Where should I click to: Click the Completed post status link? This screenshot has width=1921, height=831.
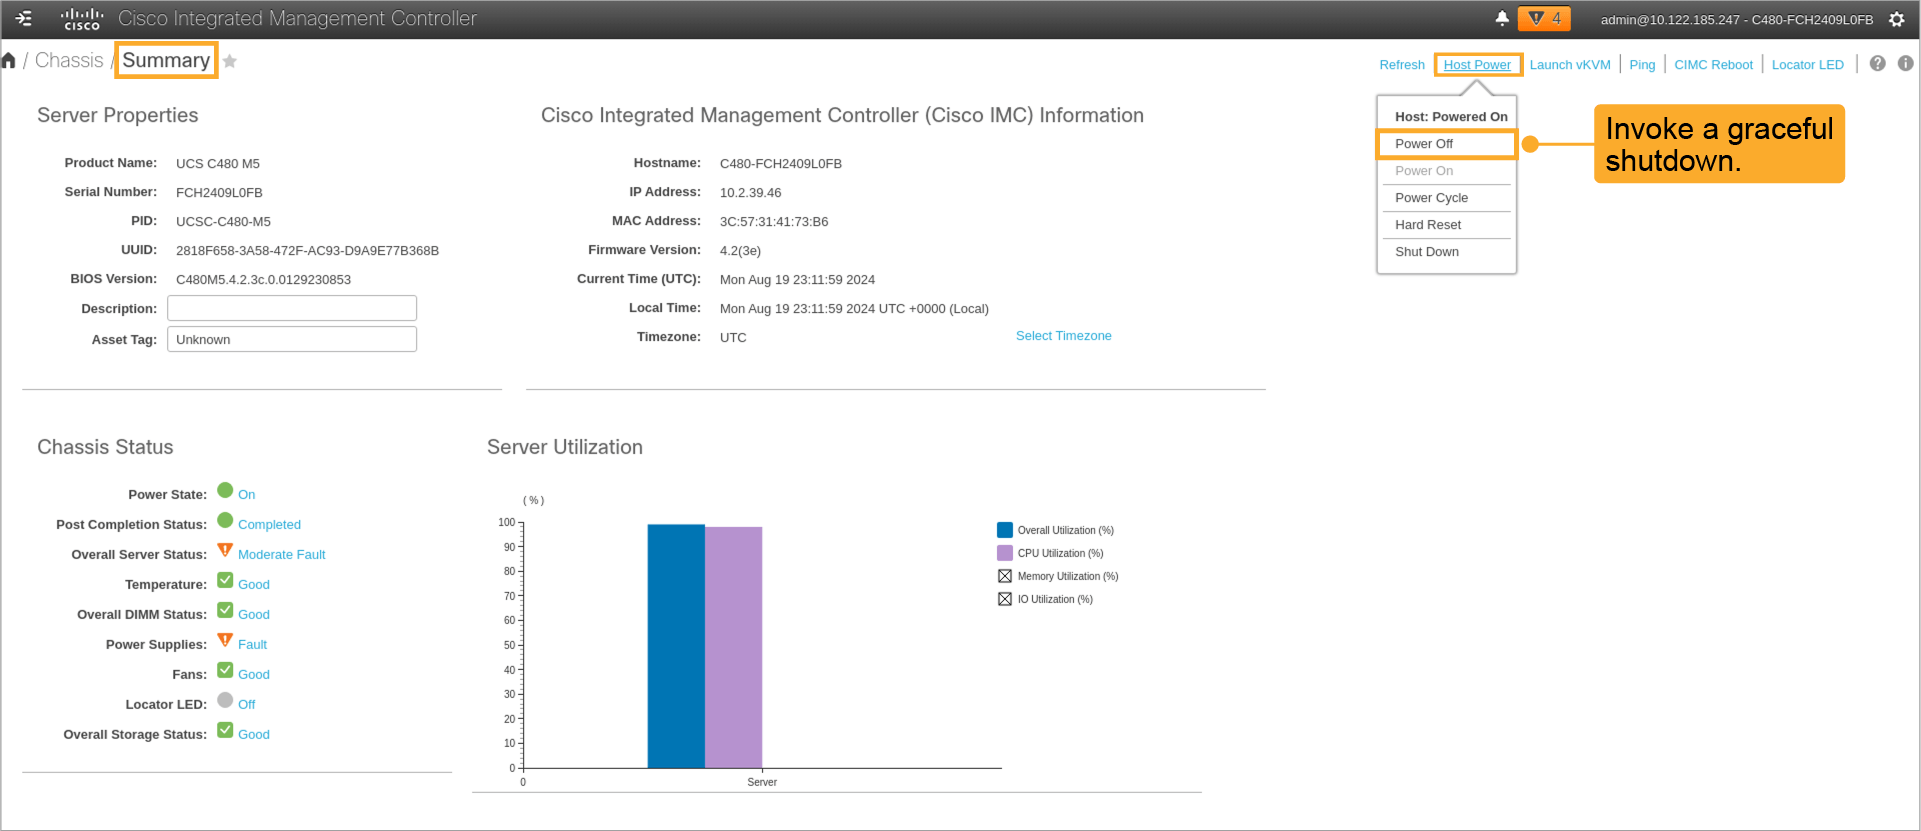pos(269,525)
